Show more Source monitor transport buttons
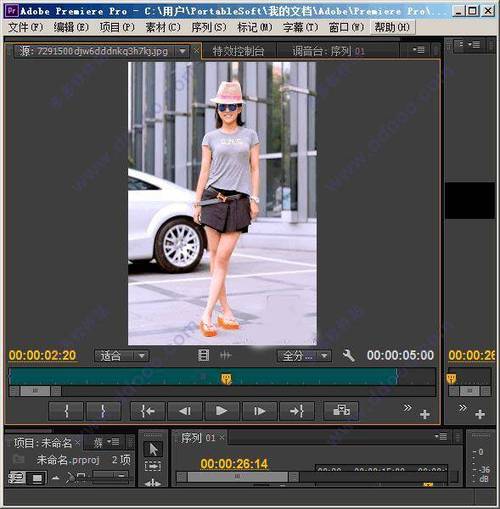 (407, 408)
